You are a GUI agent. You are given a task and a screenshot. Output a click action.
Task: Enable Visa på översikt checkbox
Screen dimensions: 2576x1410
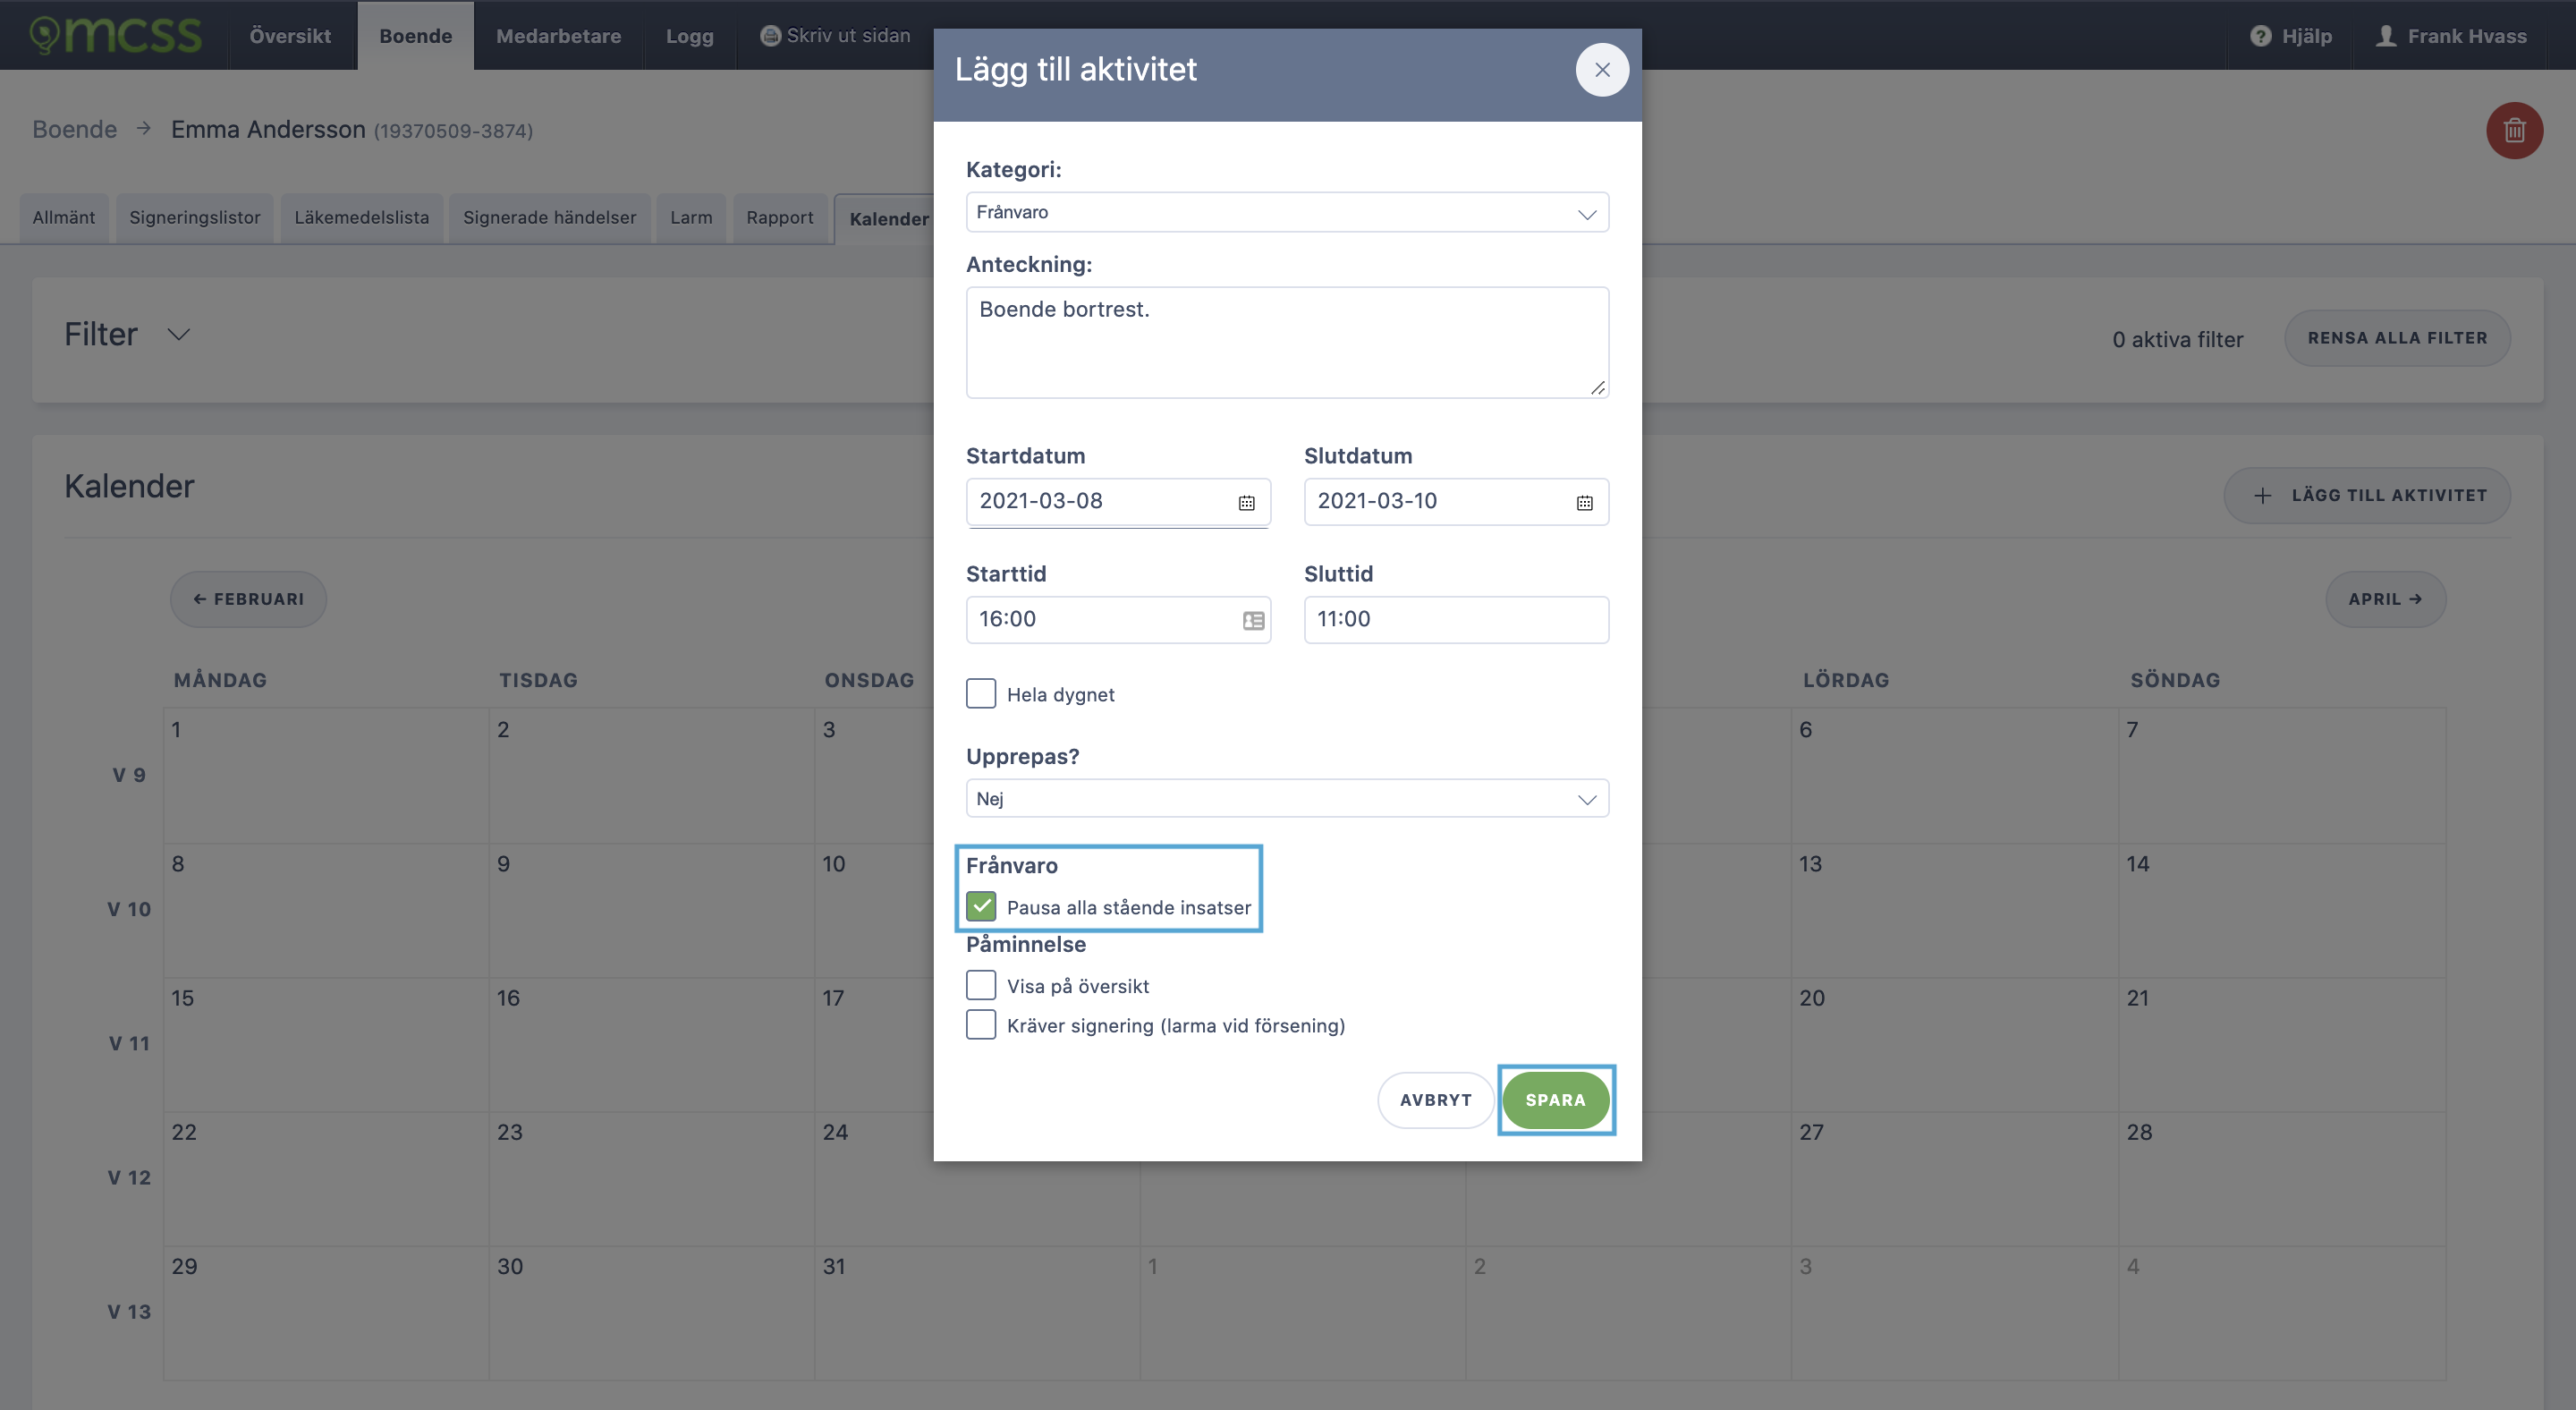click(x=981, y=985)
